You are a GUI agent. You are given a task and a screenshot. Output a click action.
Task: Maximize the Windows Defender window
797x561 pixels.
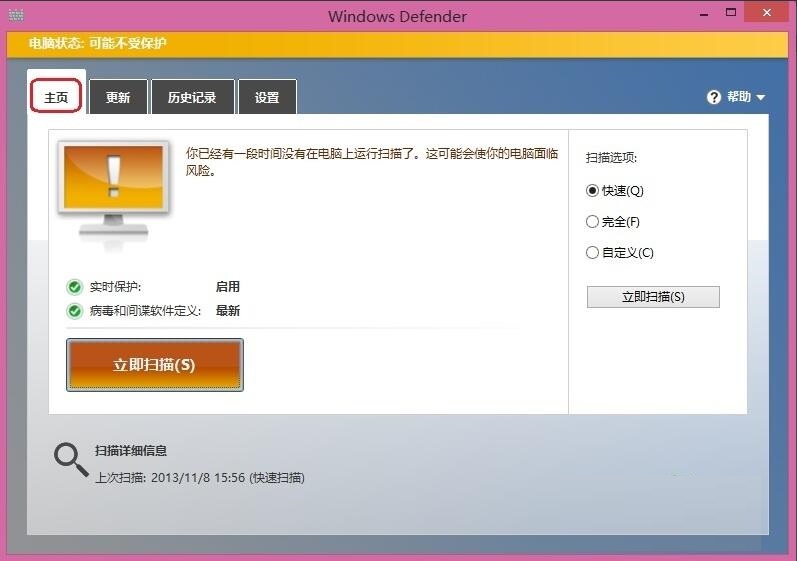[731, 13]
